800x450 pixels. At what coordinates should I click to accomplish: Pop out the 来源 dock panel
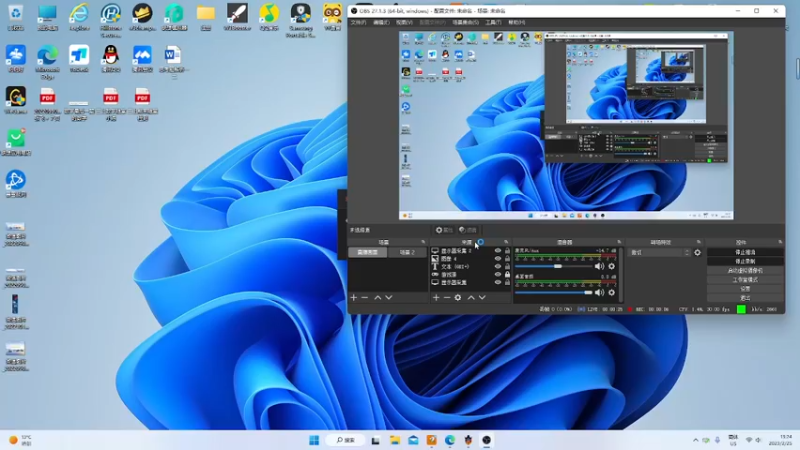click(506, 242)
